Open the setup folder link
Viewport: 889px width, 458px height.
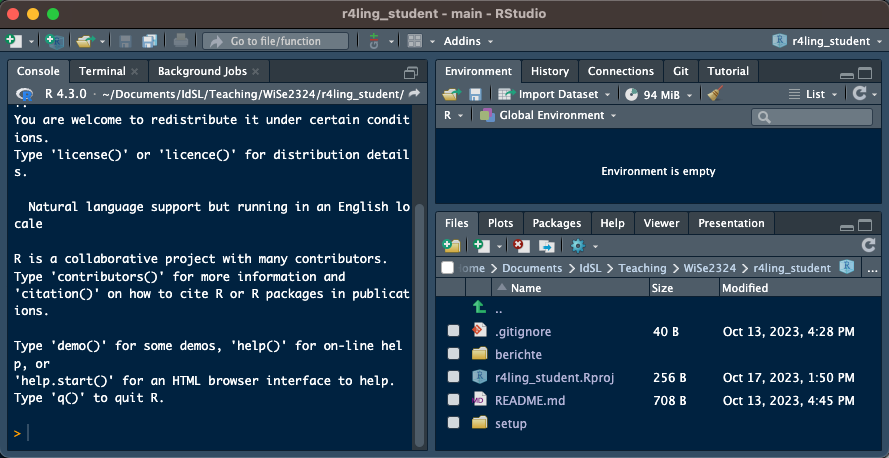(511, 423)
